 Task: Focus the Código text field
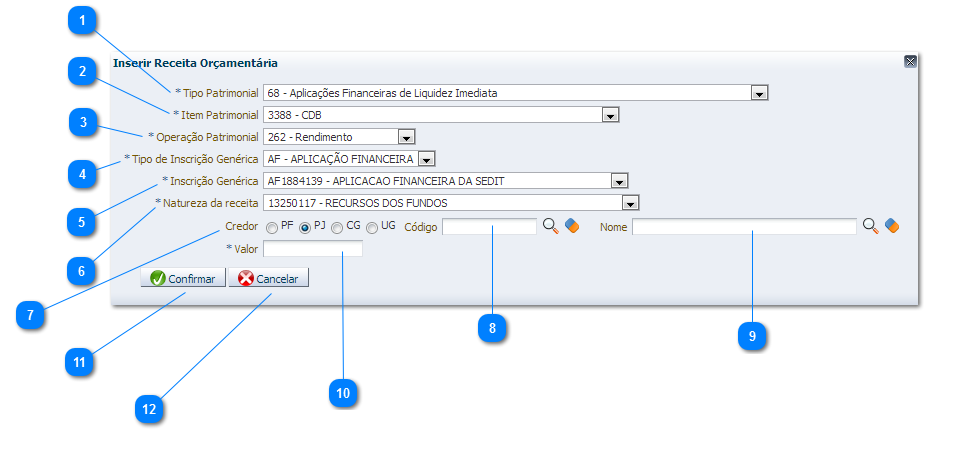(489, 227)
